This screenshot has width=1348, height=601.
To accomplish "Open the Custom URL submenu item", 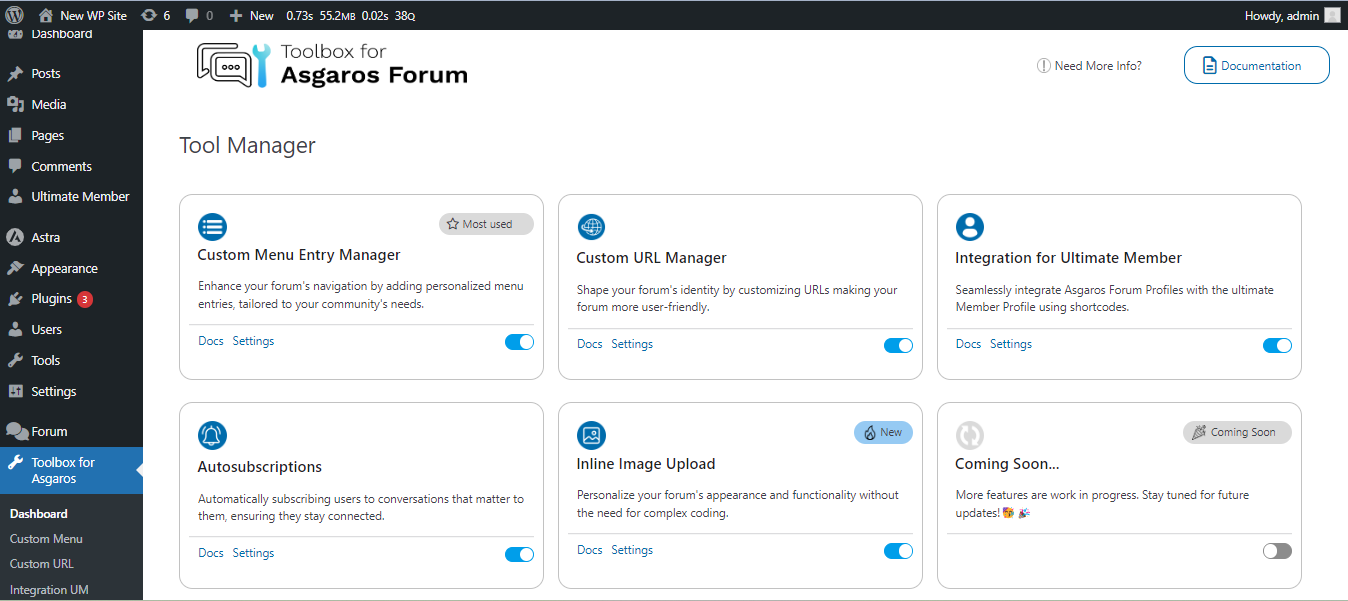I will coord(42,564).
